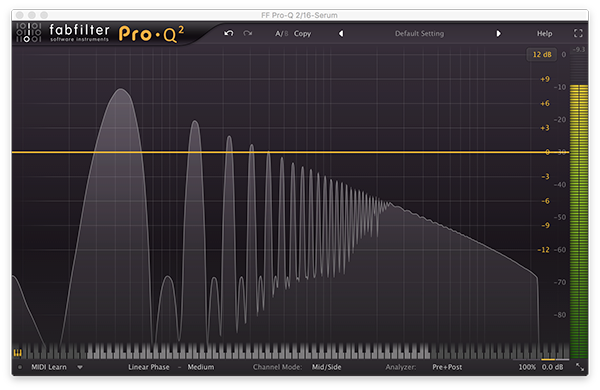This screenshot has height=390, width=600.
Task: Click the window resize corner icon
Action: pyautogui.click(x=580, y=367)
